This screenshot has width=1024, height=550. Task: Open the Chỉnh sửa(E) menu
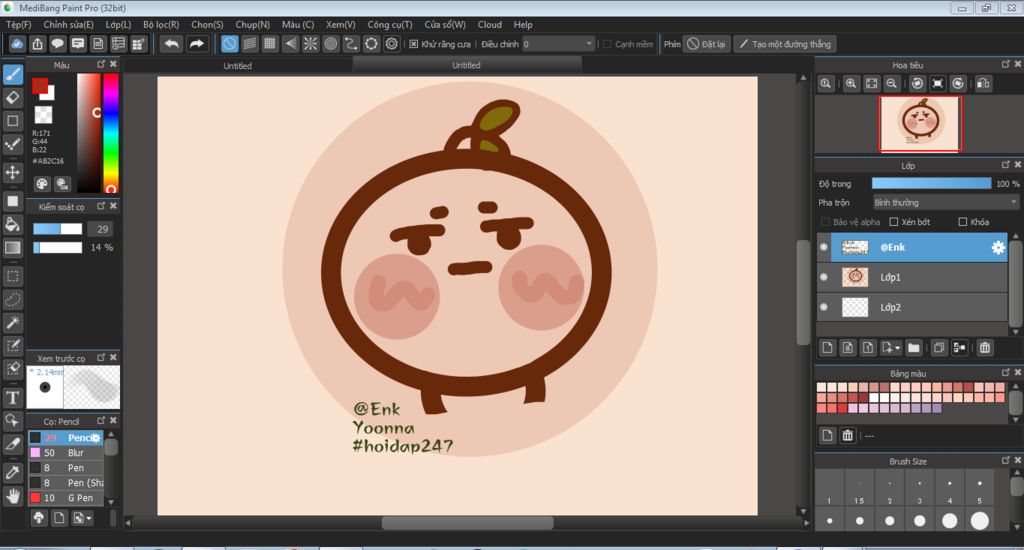coord(69,25)
